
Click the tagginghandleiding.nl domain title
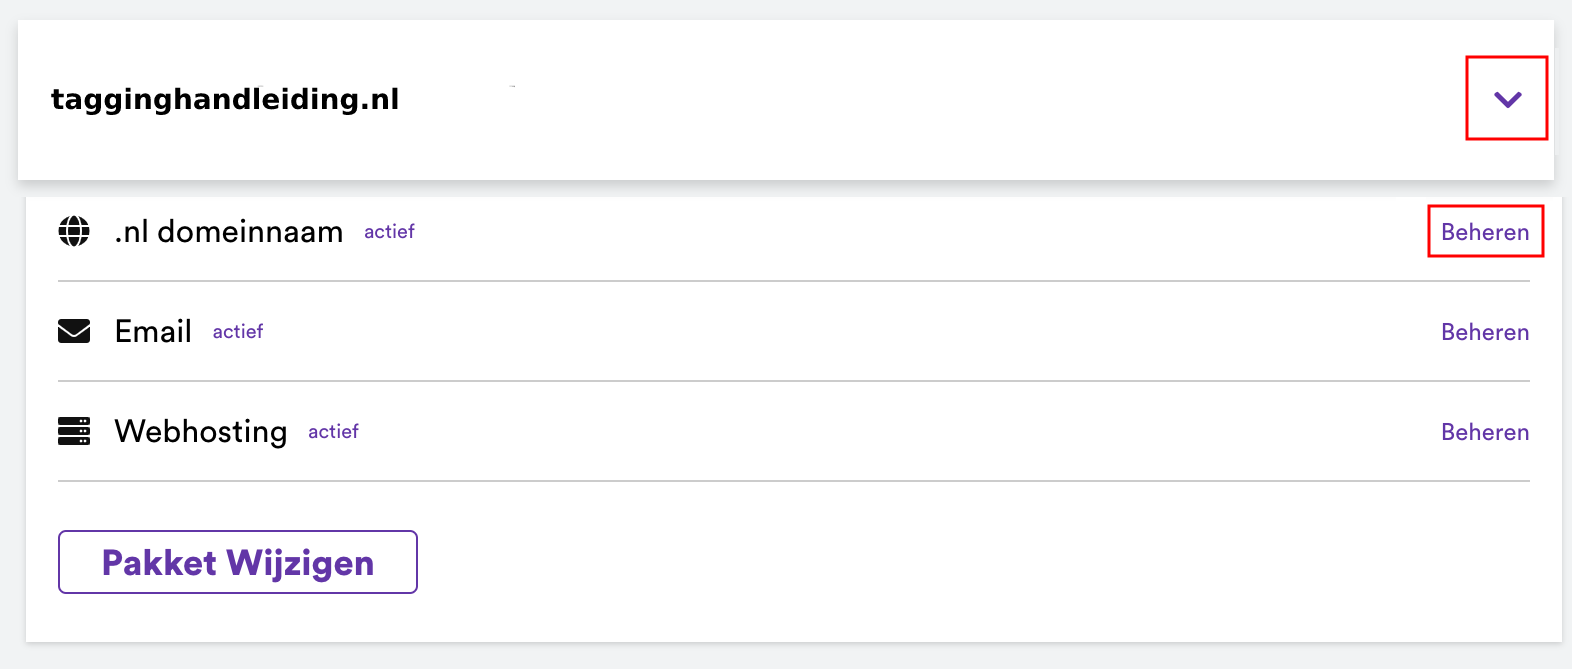tap(225, 99)
